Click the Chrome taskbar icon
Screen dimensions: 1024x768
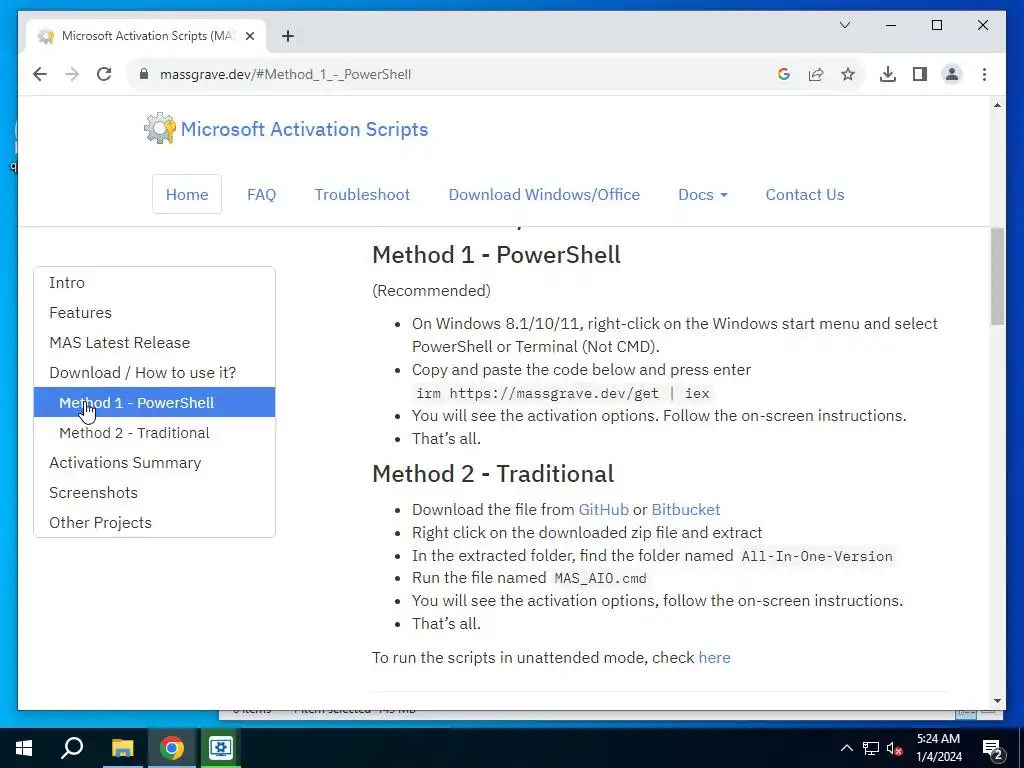click(172, 748)
